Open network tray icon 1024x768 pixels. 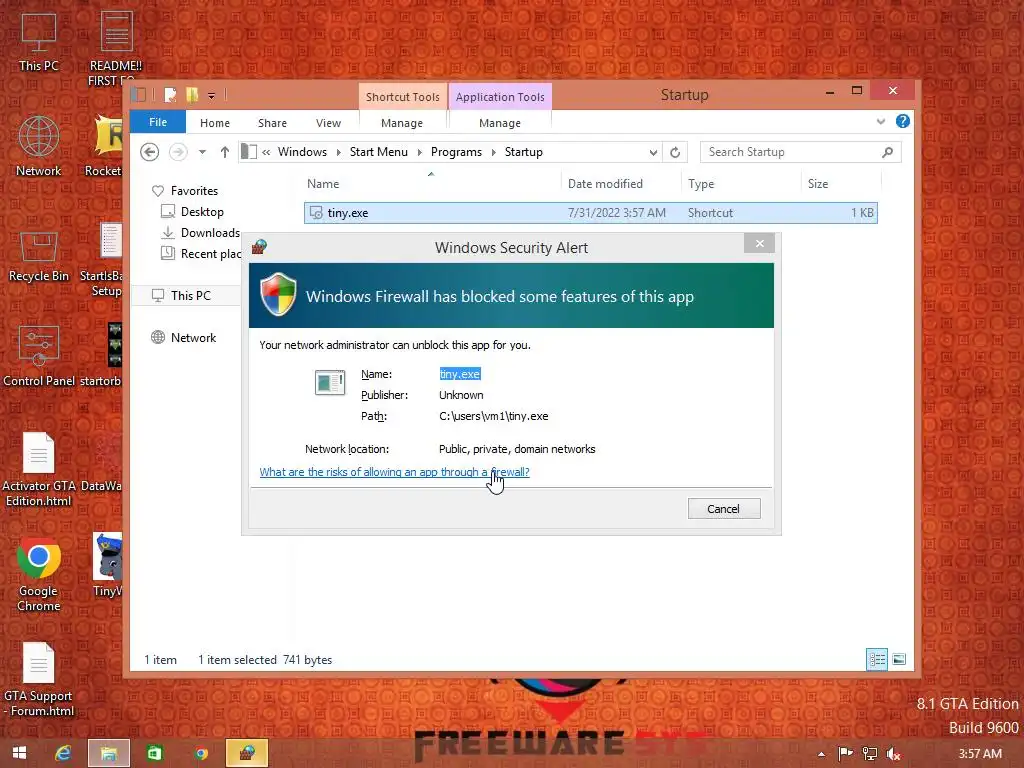tap(869, 754)
